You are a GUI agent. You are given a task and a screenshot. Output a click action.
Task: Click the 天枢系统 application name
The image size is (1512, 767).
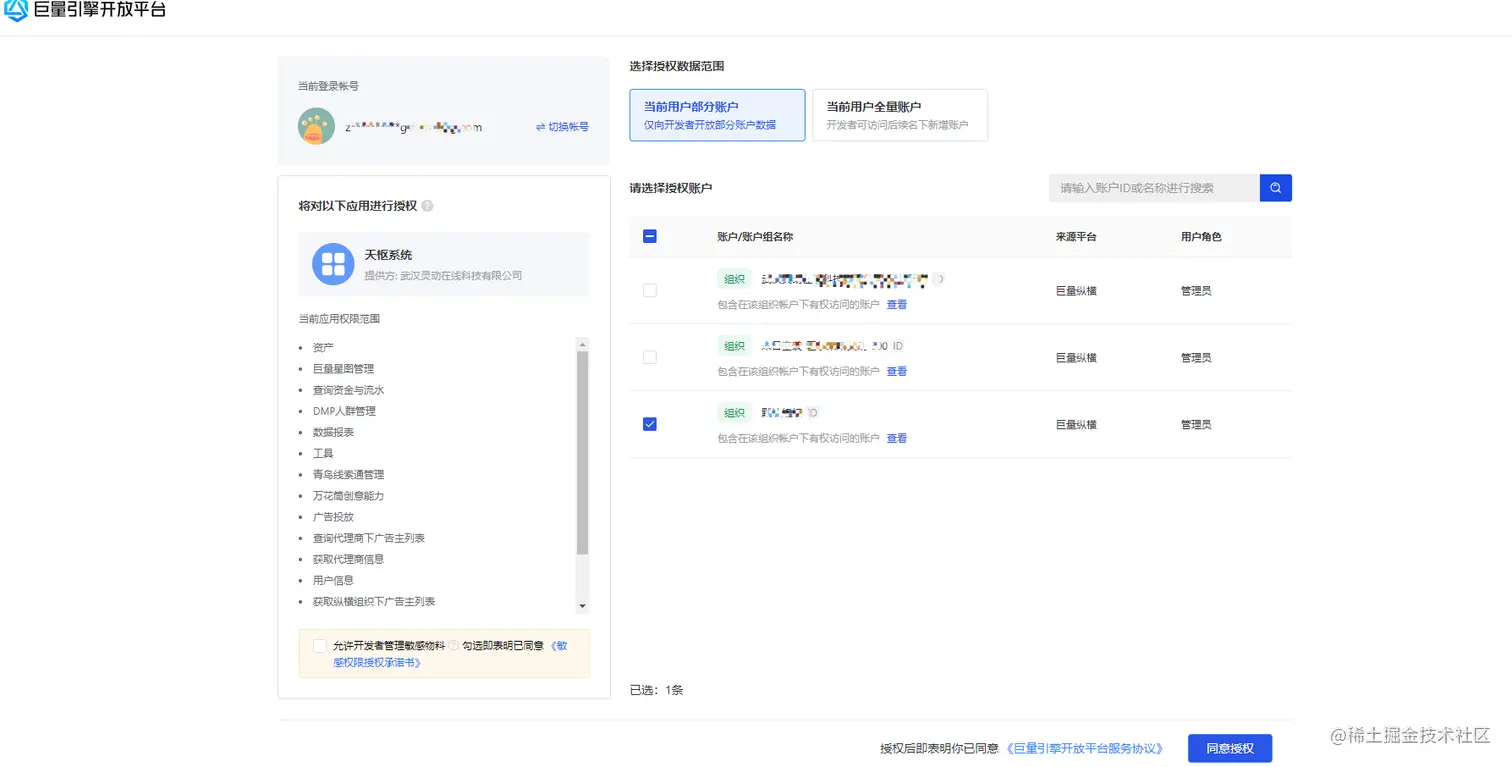[x=388, y=255]
